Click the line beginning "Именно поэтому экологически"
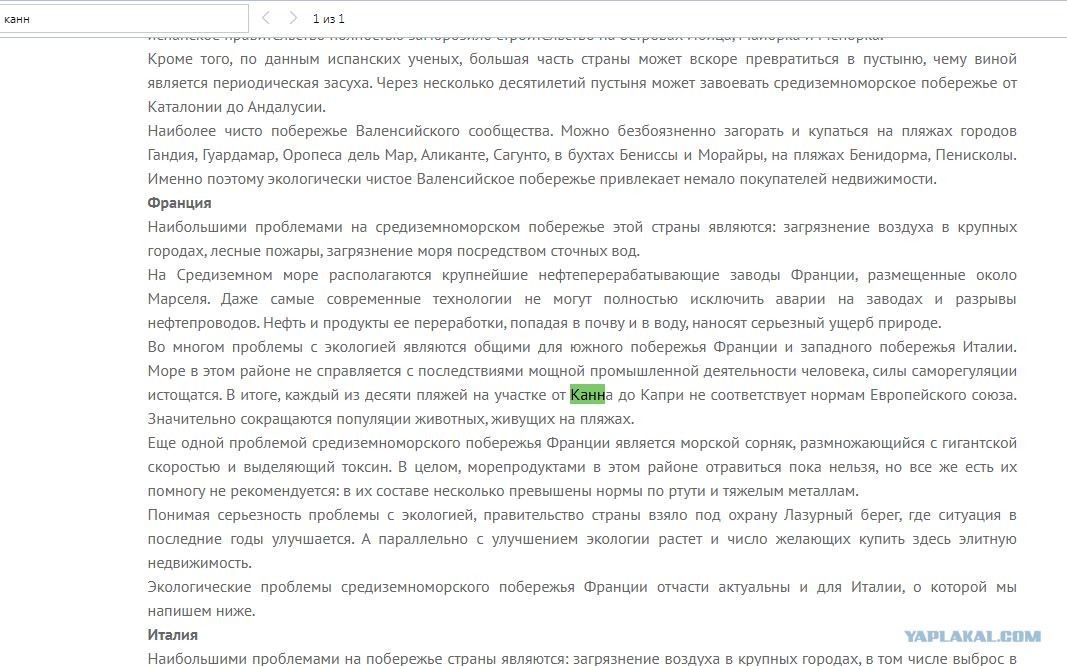Image resolution: width=1067 pixels, height=666 pixels. coord(542,179)
